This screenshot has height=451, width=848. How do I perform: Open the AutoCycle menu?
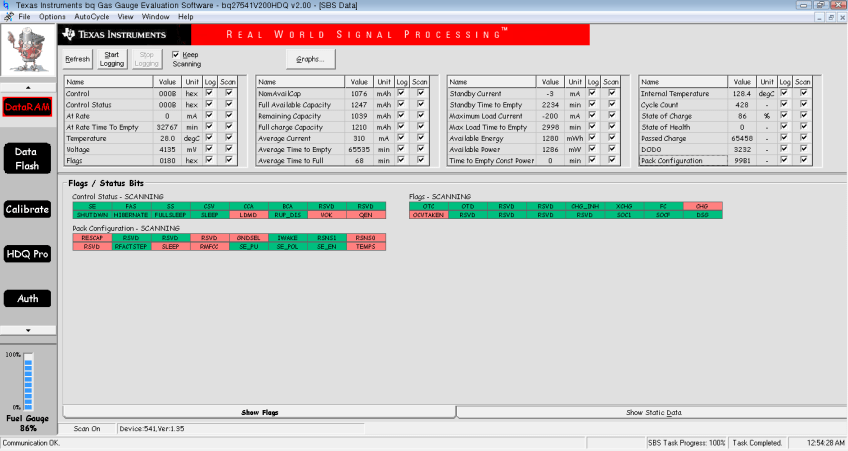click(x=92, y=17)
